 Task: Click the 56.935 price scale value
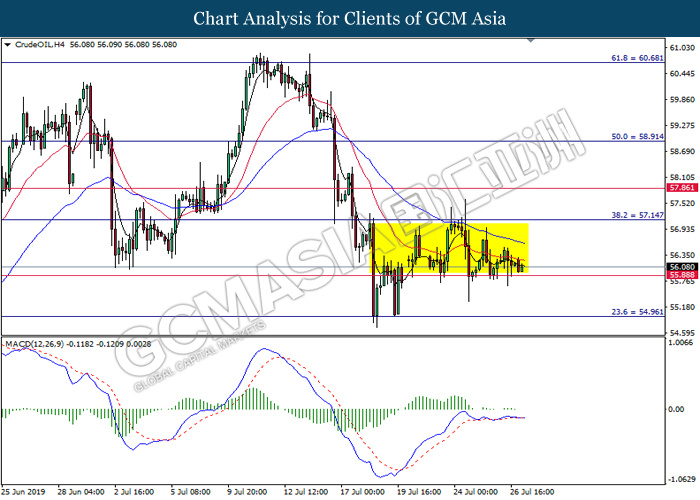[x=683, y=229]
